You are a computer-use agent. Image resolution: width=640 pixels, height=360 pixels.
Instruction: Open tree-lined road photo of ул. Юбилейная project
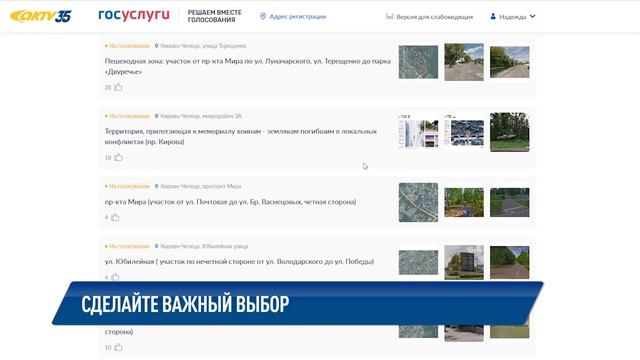click(510, 262)
